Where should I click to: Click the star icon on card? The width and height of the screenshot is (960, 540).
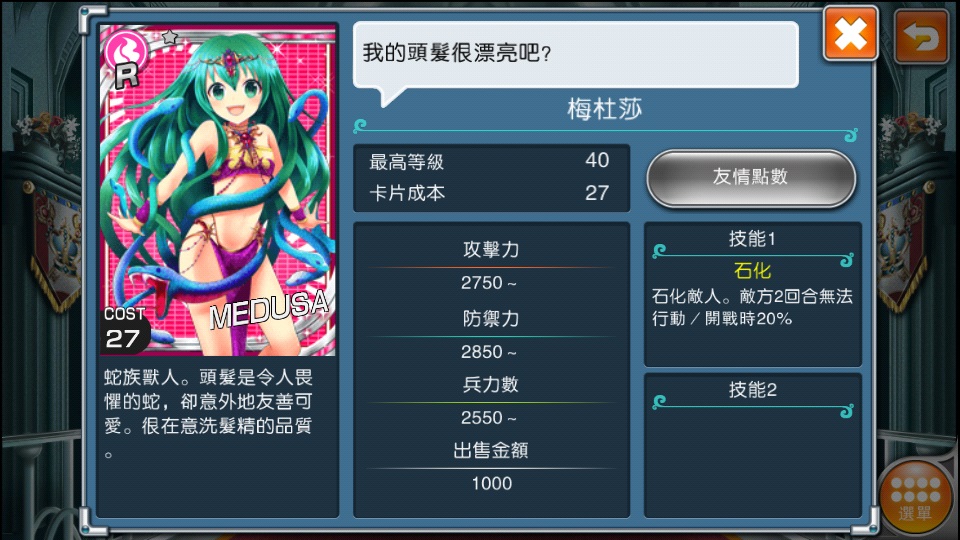pyautogui.click(x=170, y=37)
